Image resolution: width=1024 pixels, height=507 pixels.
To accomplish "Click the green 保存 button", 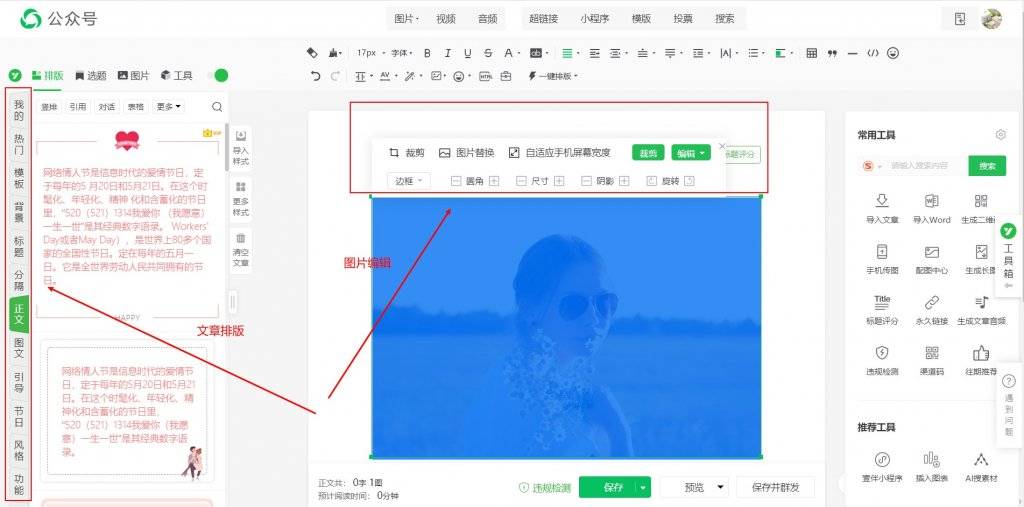I will [607, 487].
